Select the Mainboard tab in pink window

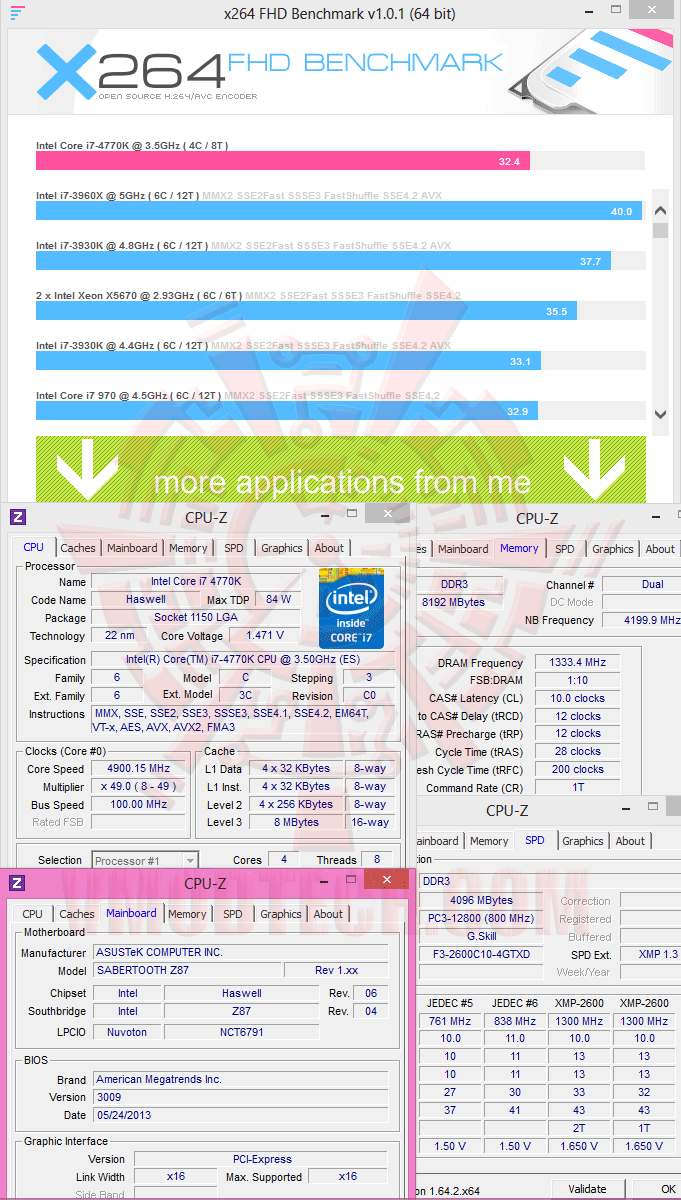pyautogui.click(x=131, y=913)
